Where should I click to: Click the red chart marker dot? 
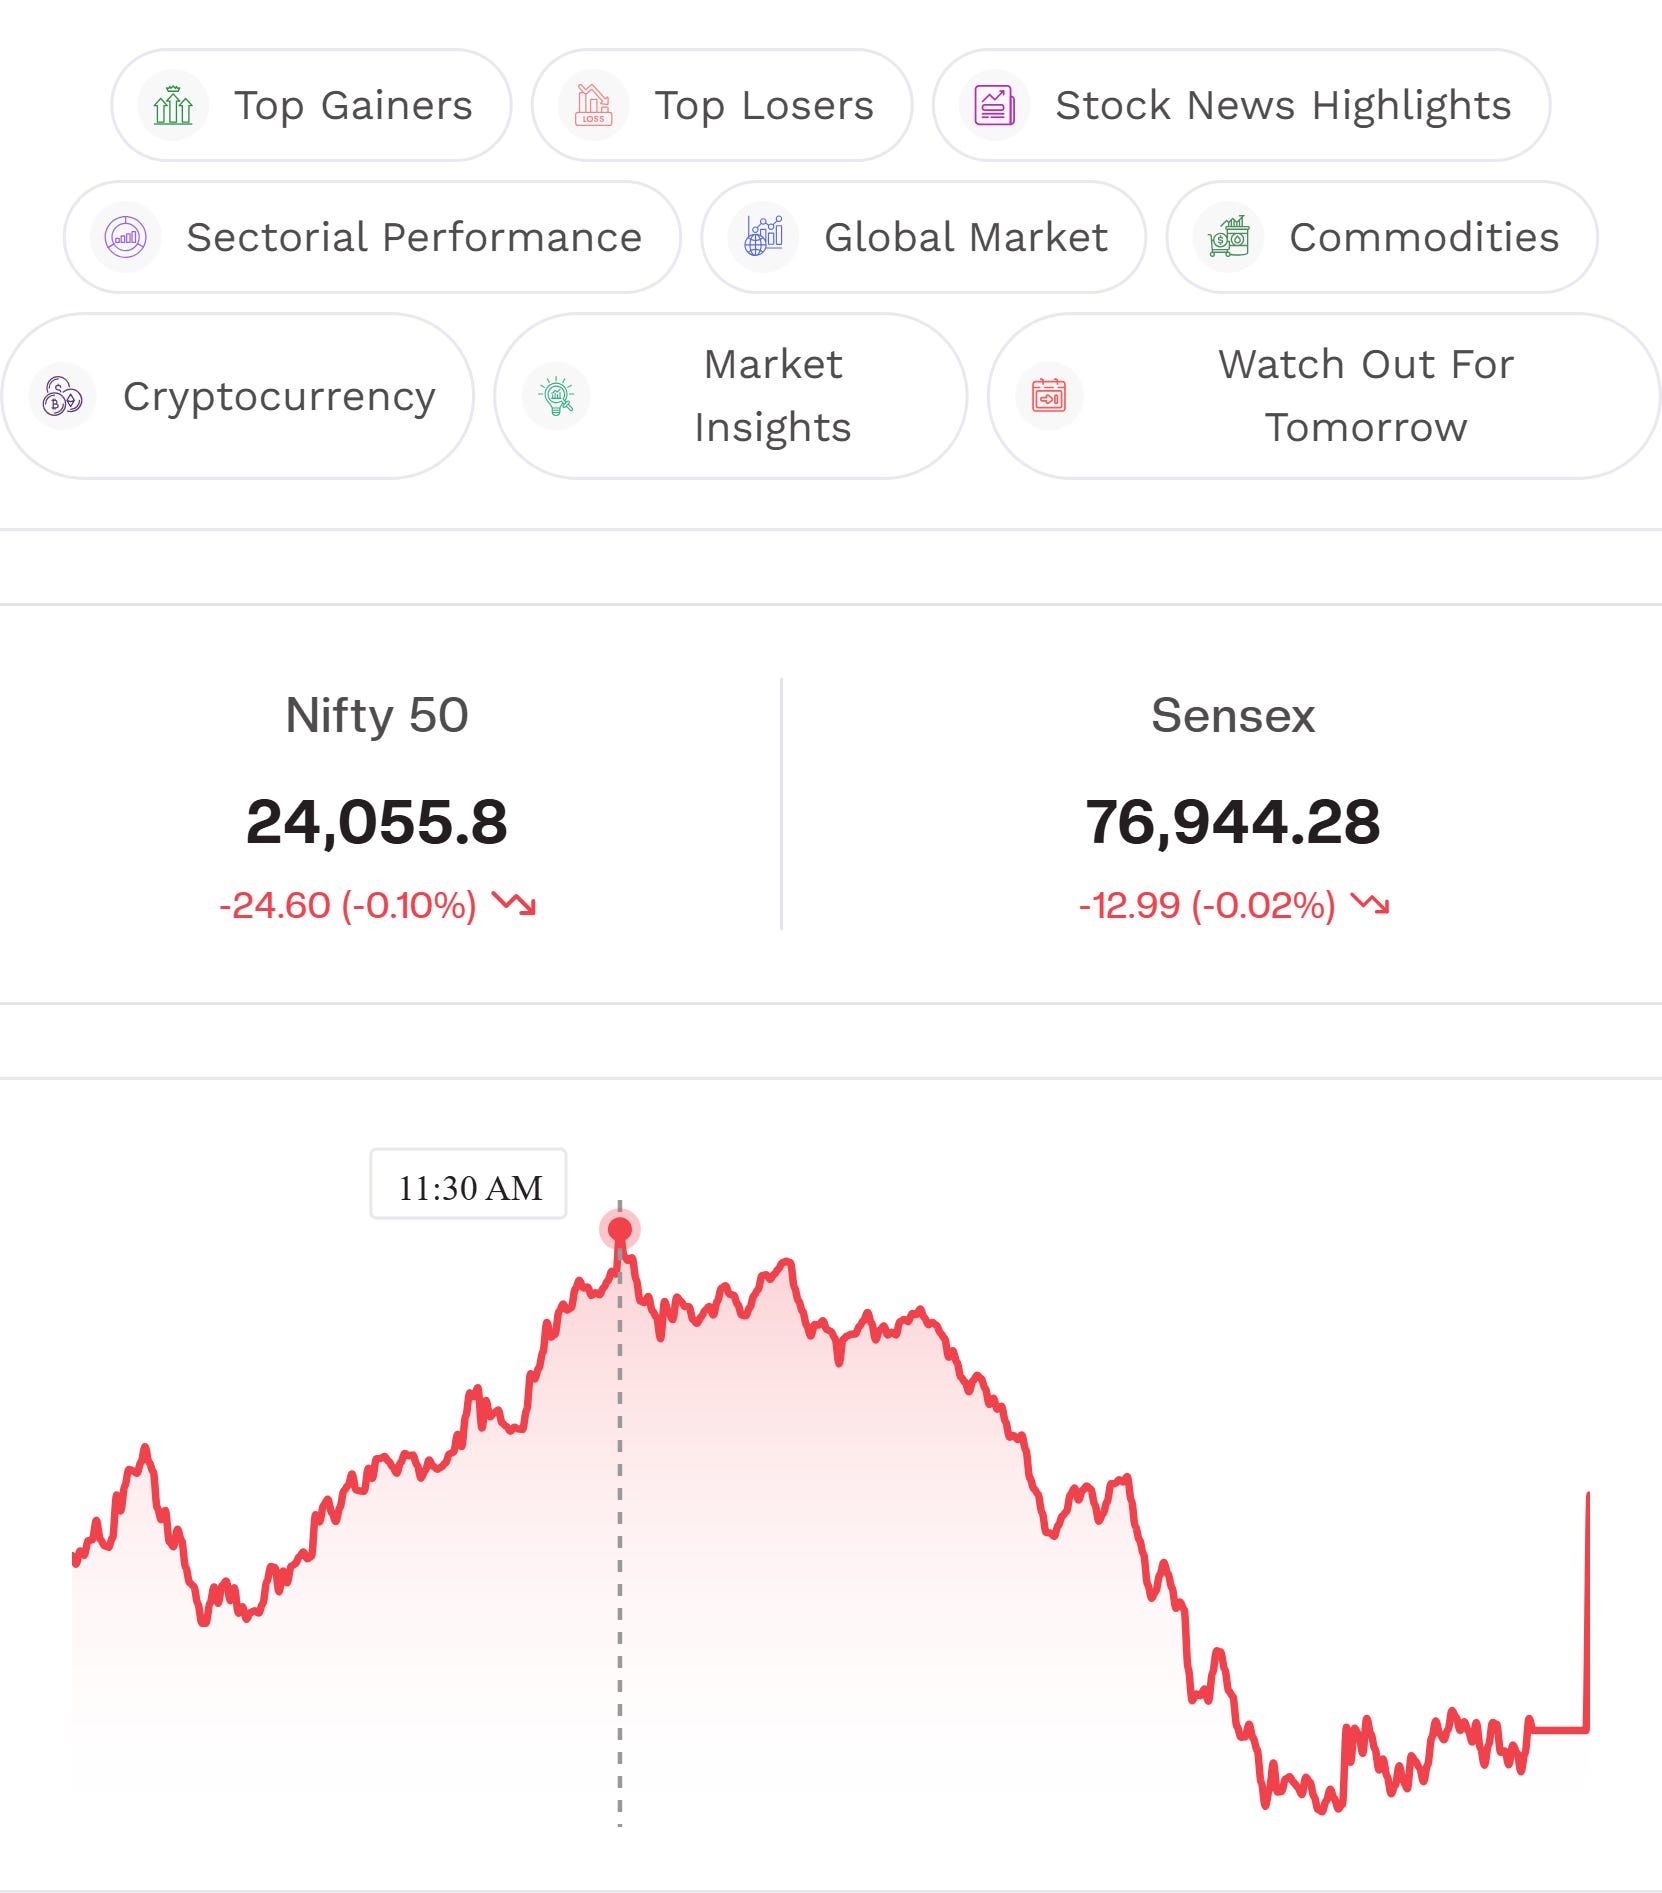tap(620, 1229)
